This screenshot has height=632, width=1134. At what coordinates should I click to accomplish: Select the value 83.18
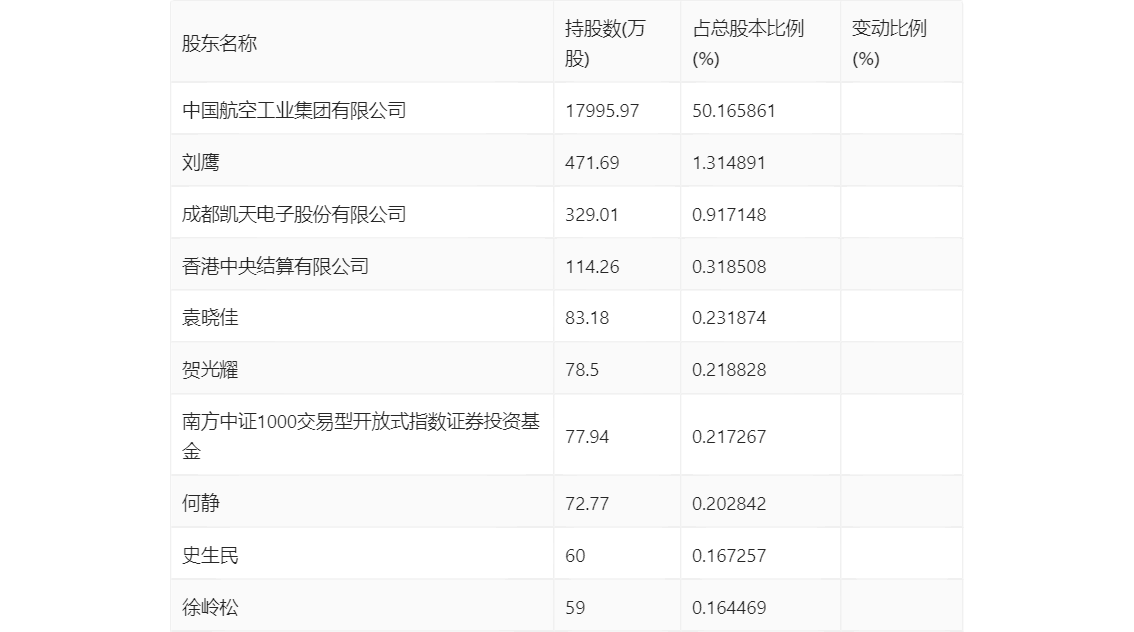pos(587,317)
